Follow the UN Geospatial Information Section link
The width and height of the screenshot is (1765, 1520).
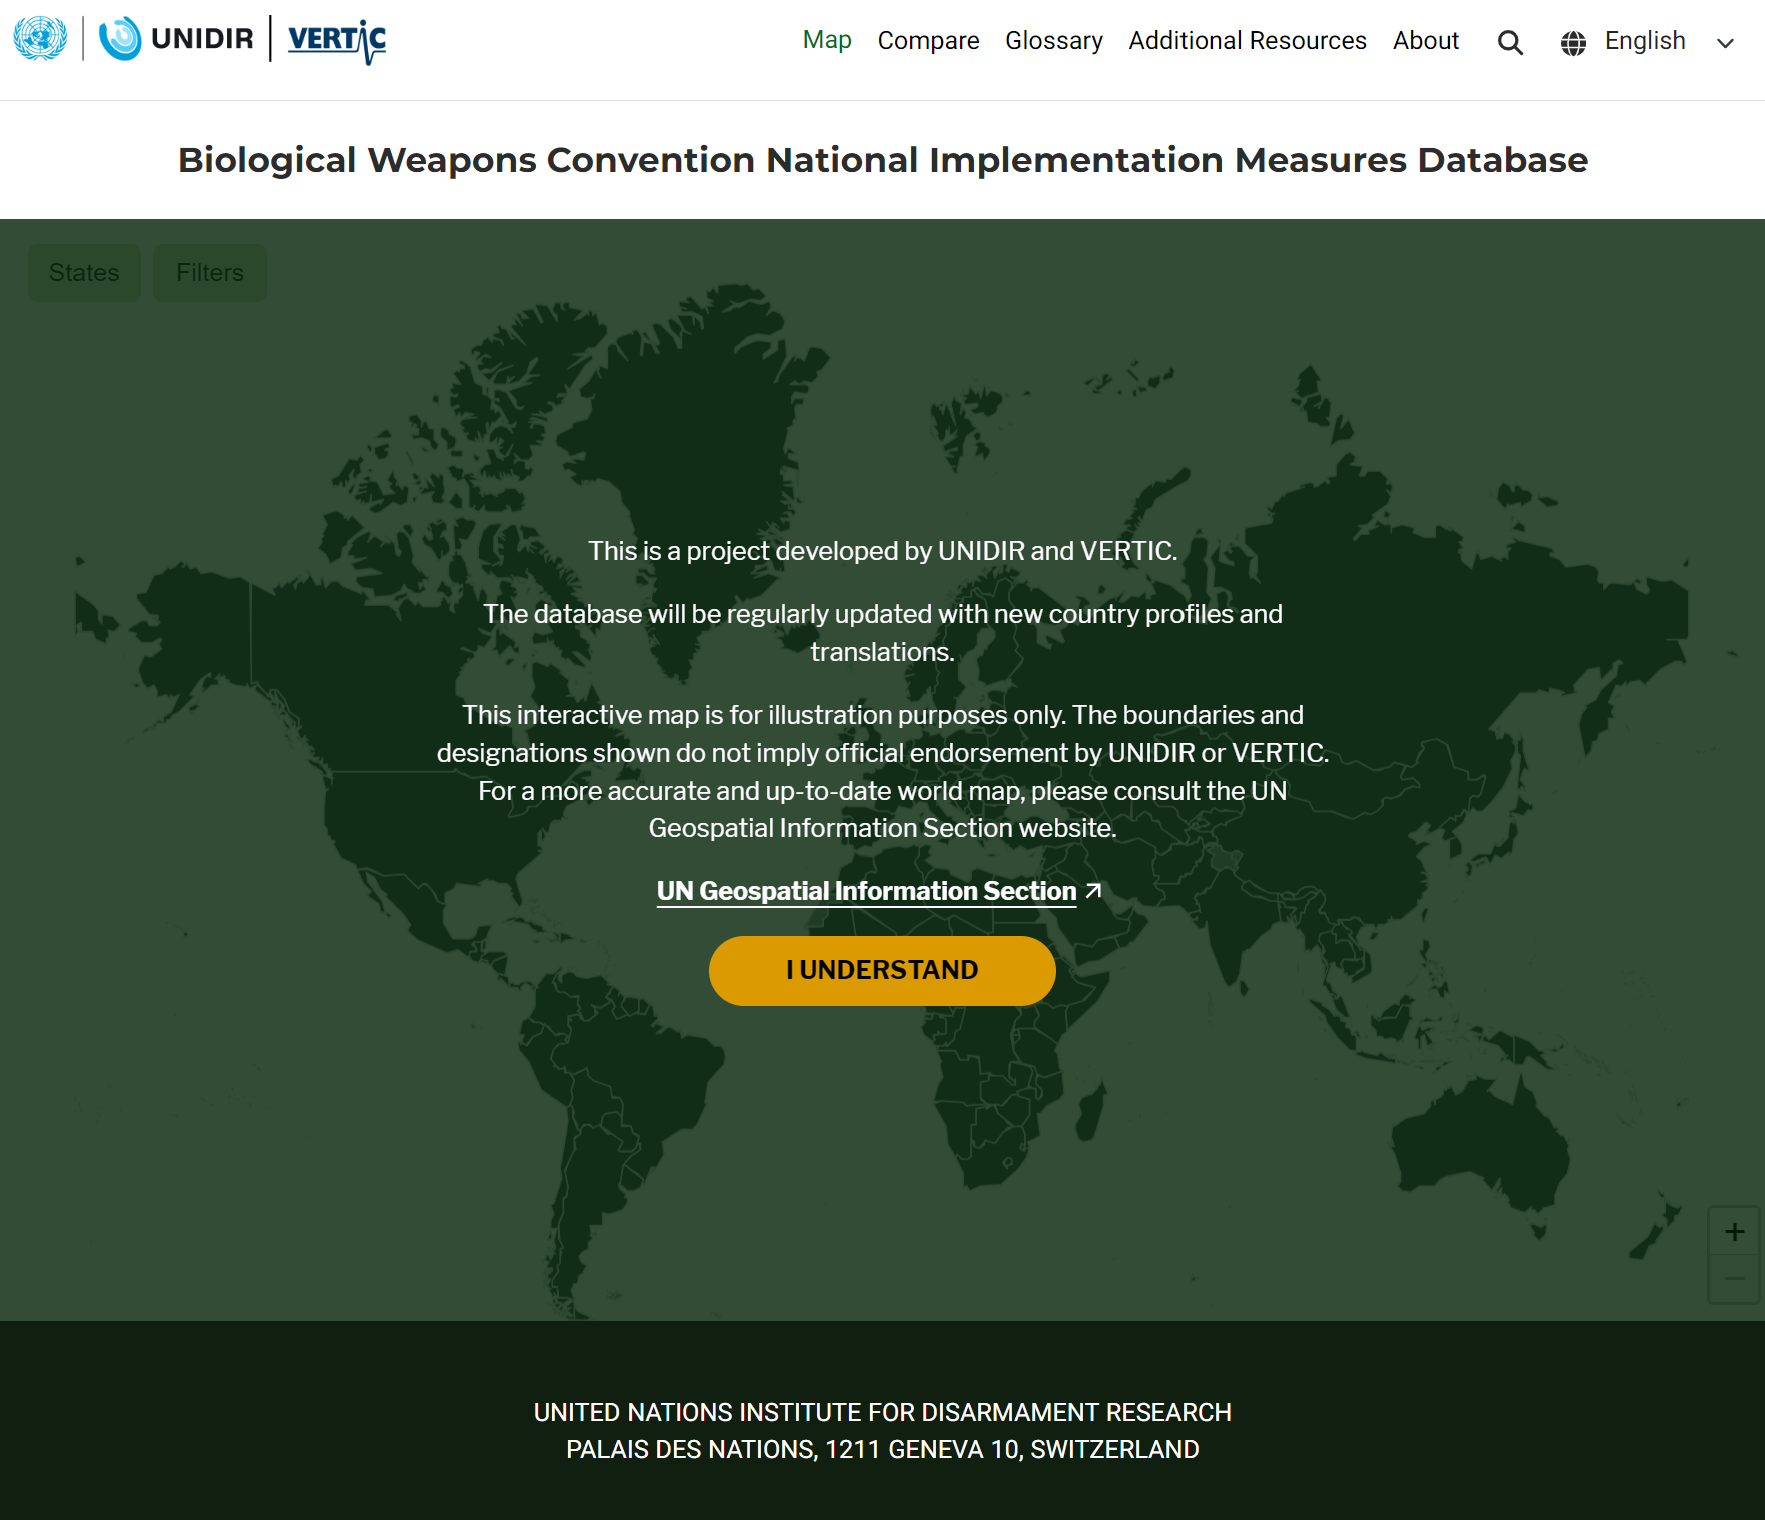point(866,891)
